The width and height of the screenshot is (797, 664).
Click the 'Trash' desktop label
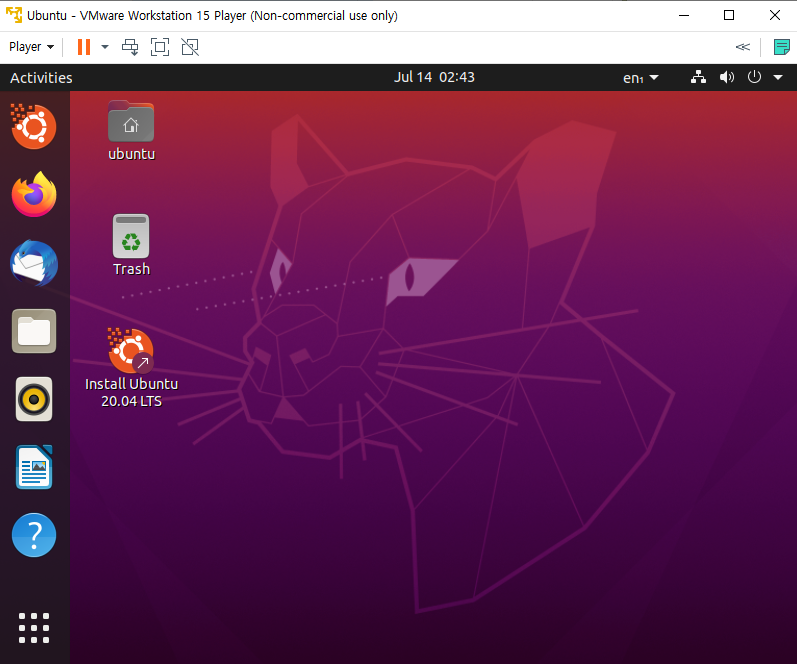(x=131, y=269)
